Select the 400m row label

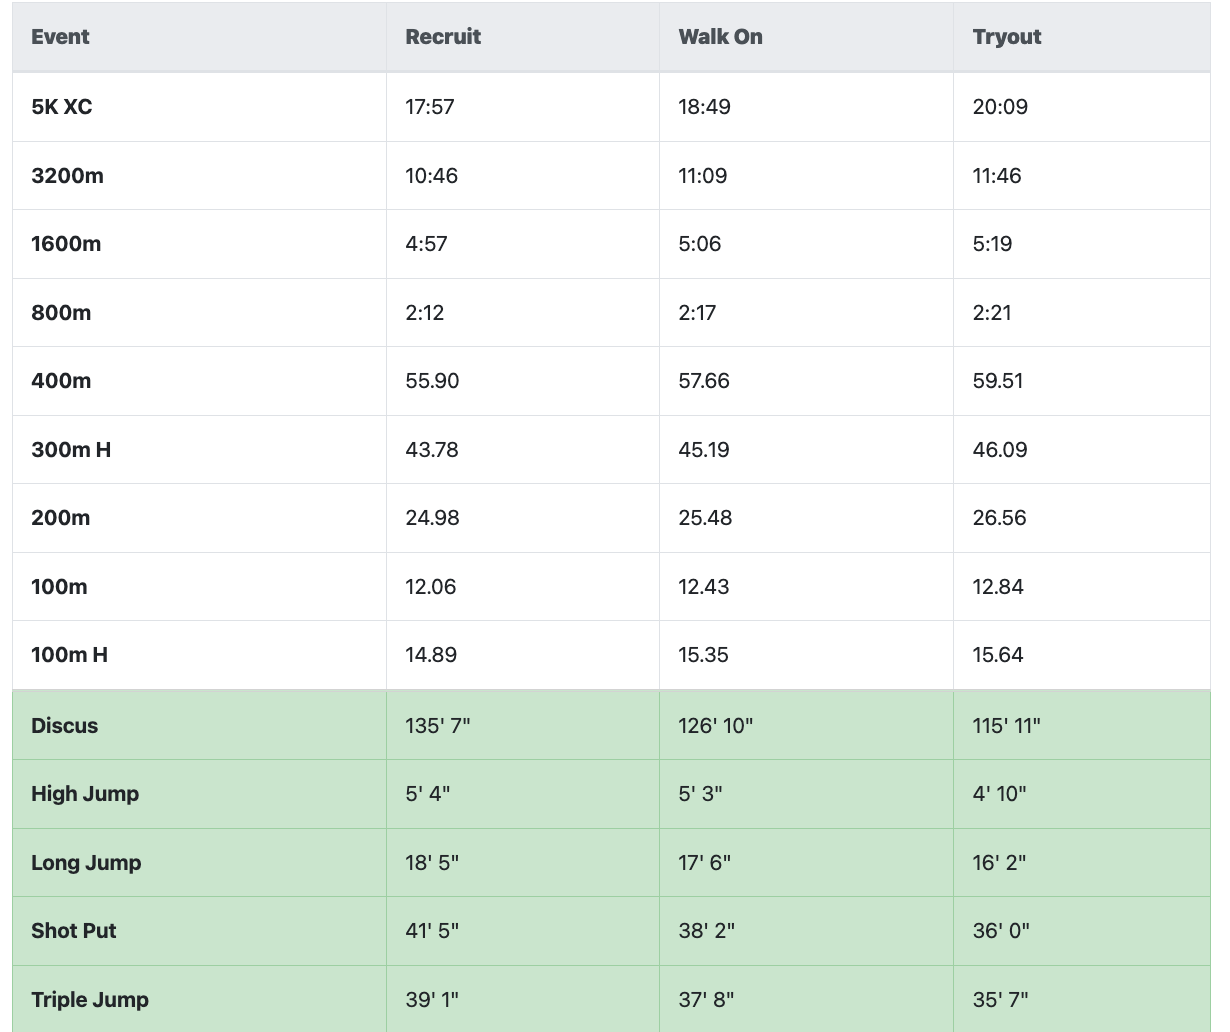(x=61, y=381)
